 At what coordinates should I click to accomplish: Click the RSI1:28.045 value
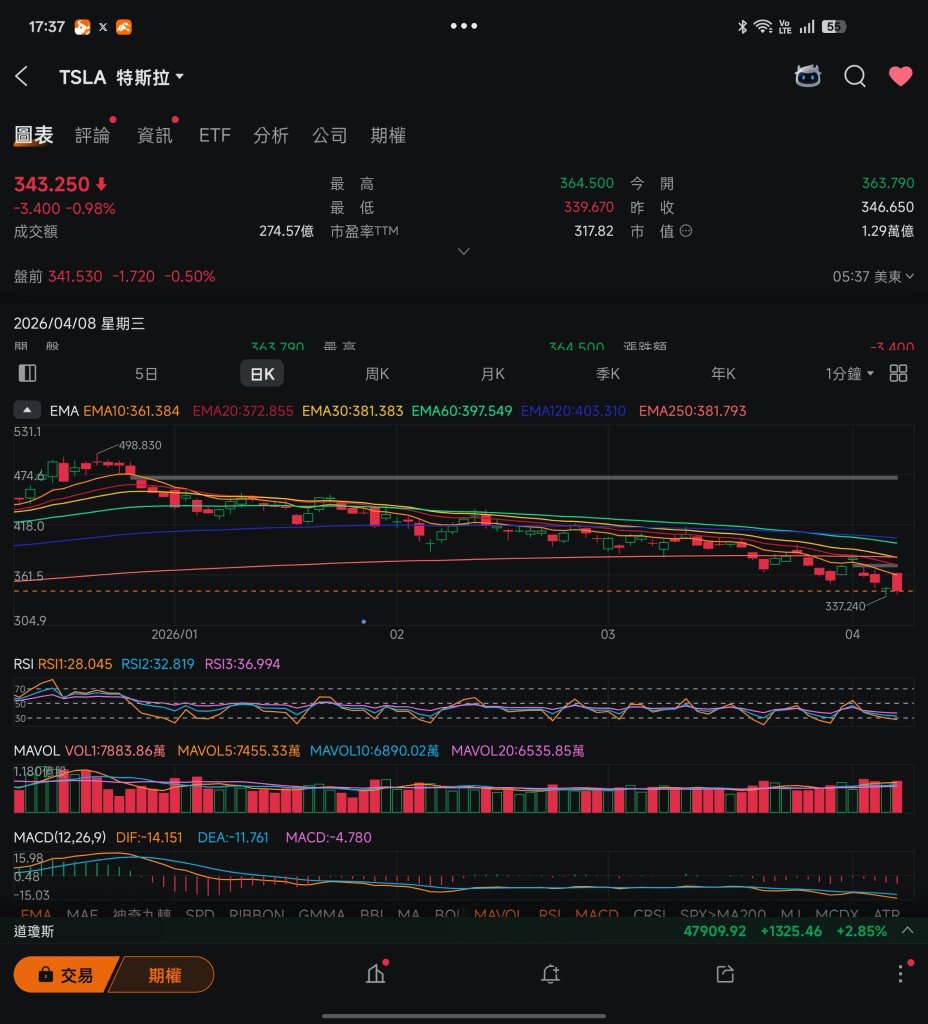pos(75,664)
